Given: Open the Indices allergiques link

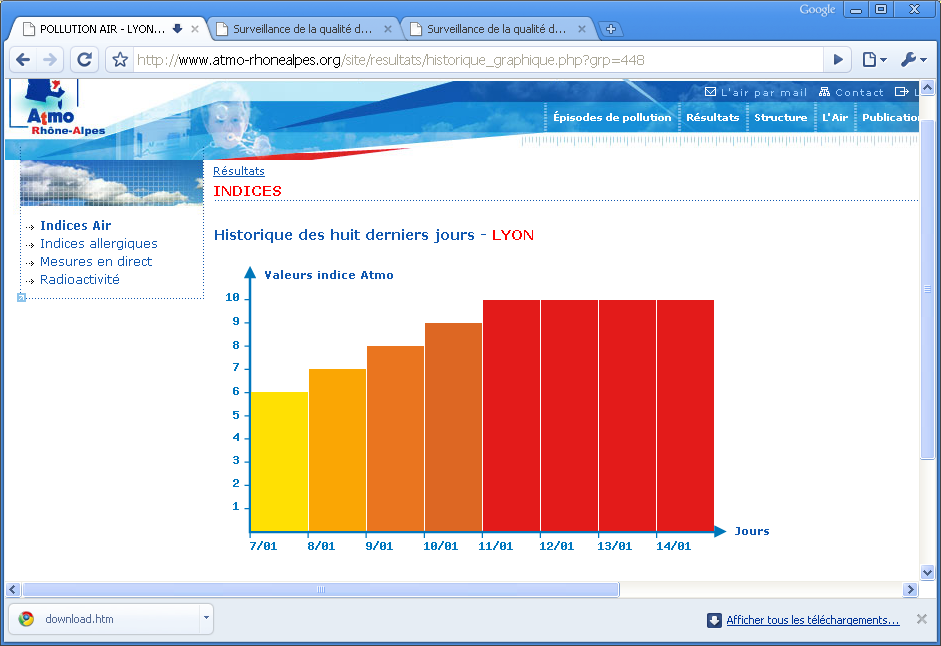Looking at the screenshot, I should click(98, 243).
